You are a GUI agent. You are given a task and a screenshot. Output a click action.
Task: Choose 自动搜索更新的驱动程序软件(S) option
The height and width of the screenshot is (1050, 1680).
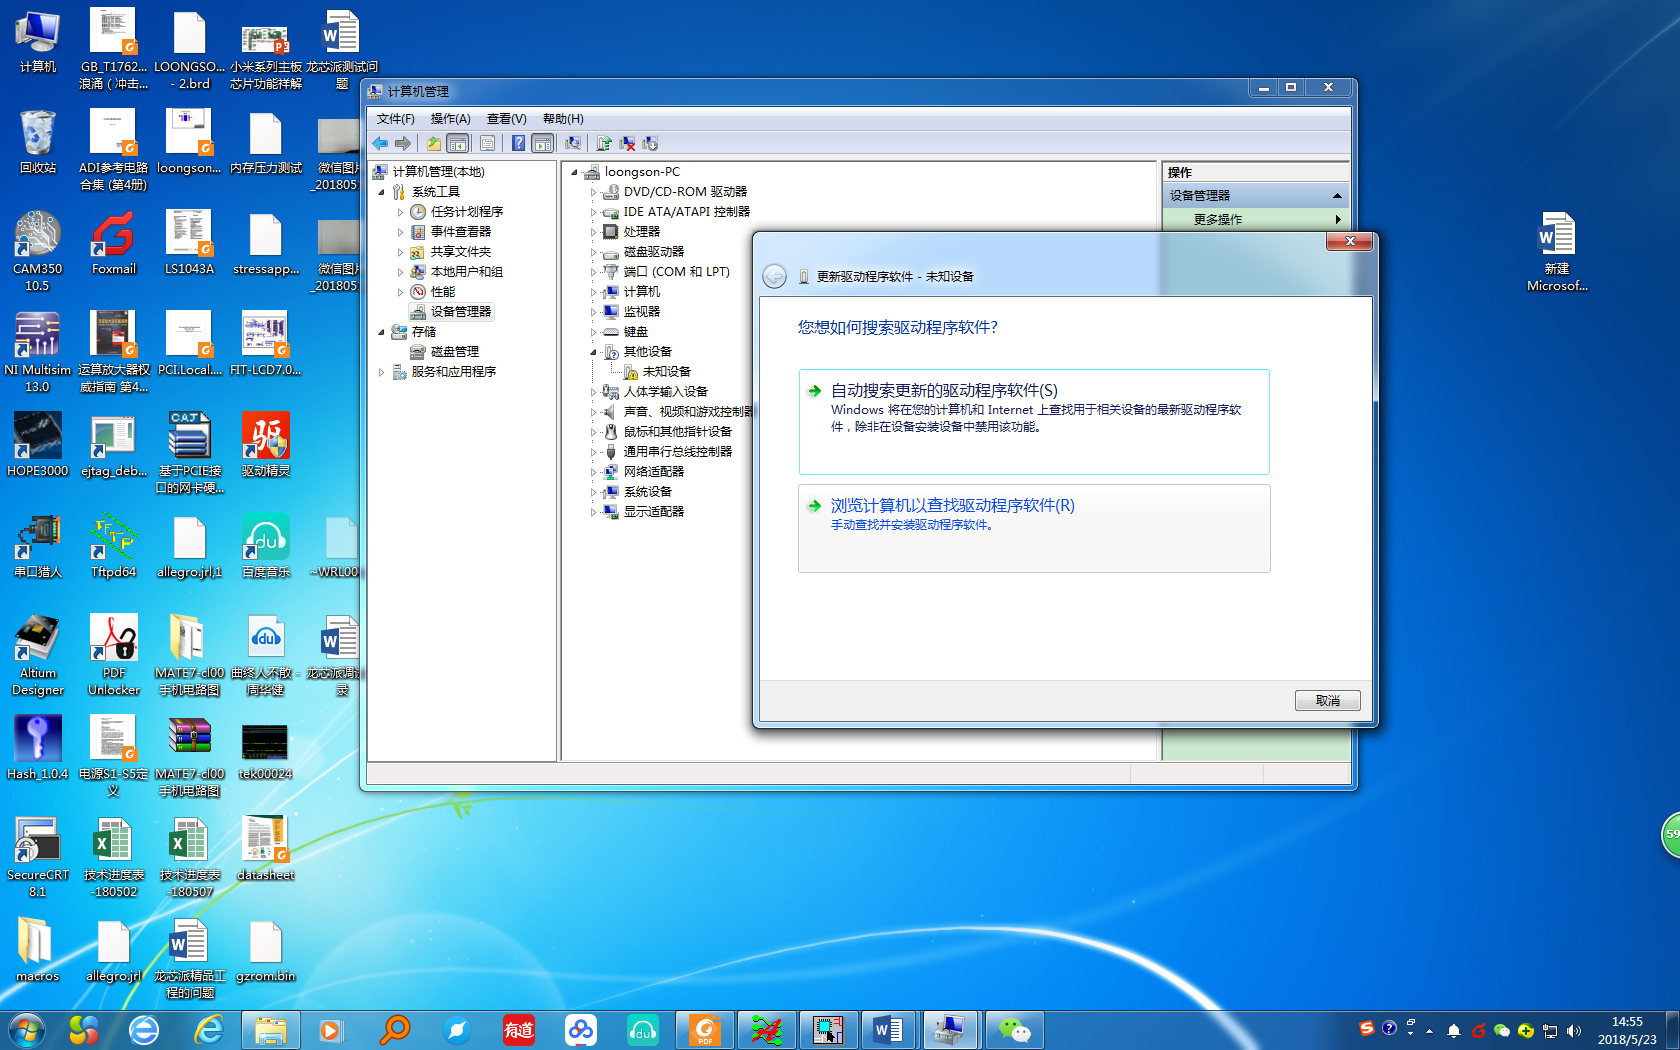[x=1034, y=421]
